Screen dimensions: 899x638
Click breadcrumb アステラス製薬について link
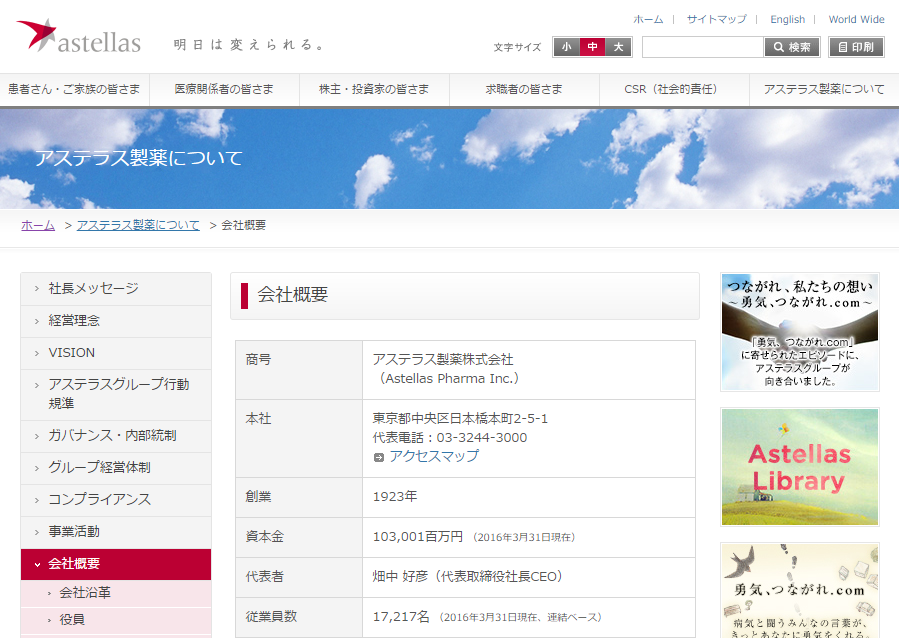pos(138,225)
